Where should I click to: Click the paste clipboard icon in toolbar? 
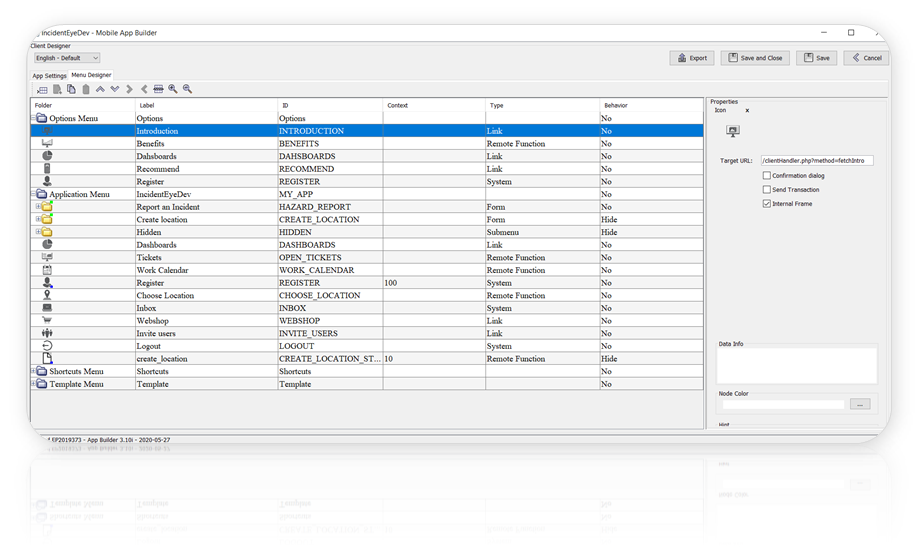tap(85, 89)
